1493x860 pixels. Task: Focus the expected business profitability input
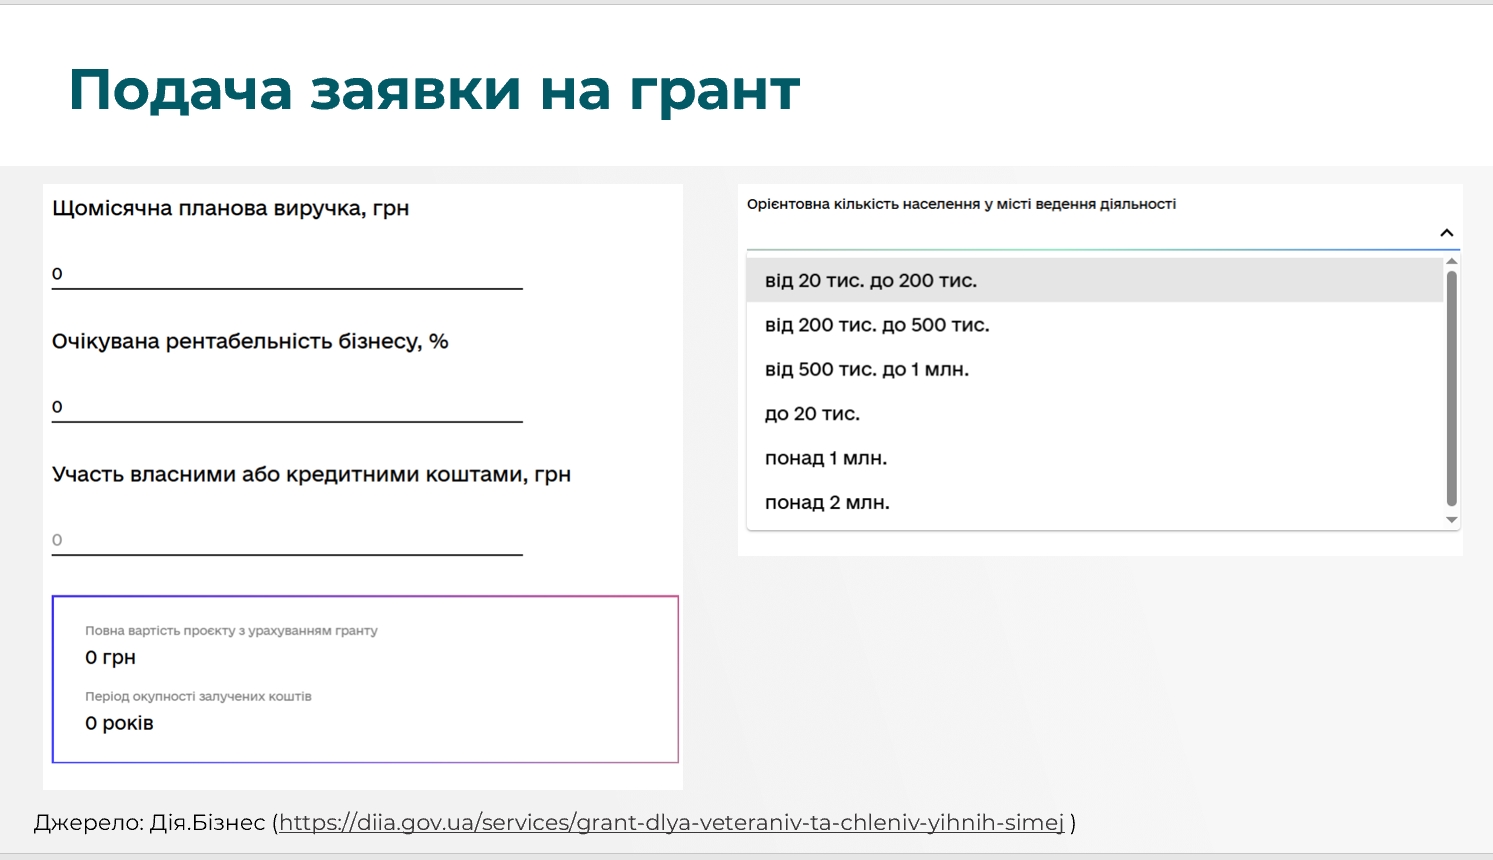point(287,407)
